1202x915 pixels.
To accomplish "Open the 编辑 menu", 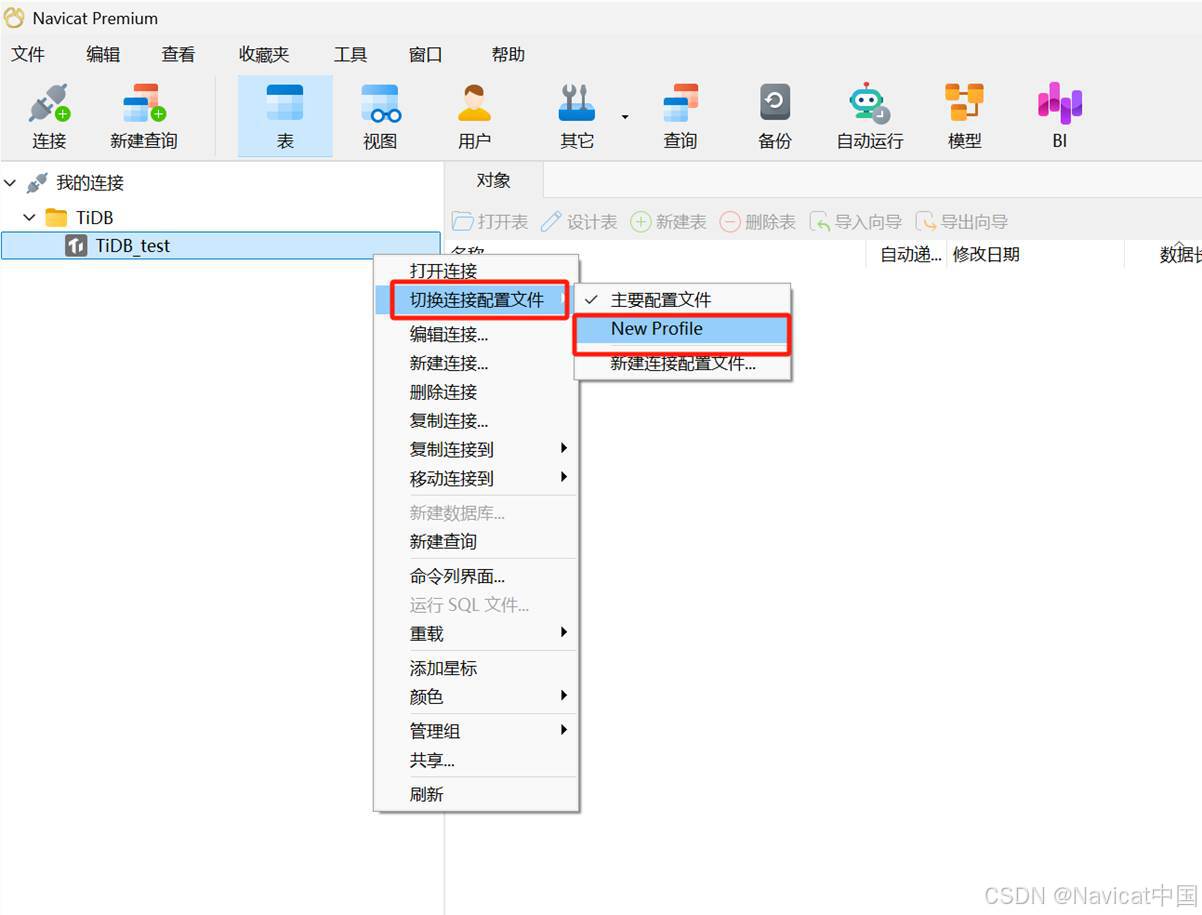I will [103, 54].
